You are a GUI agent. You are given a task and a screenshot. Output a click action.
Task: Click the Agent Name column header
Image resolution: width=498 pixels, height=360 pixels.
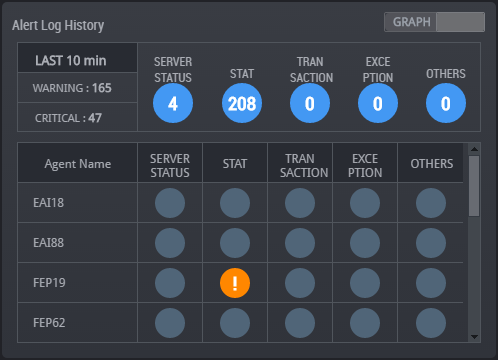(77, 163)
